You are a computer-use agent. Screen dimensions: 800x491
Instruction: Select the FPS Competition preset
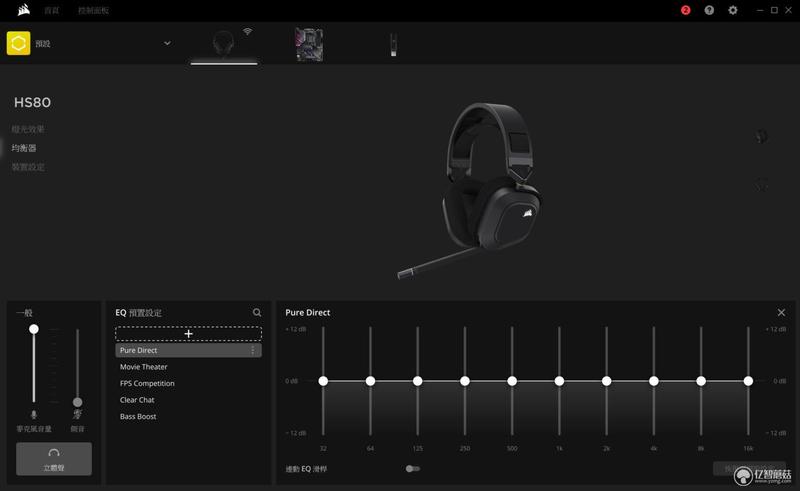click(x=147, y=383)
